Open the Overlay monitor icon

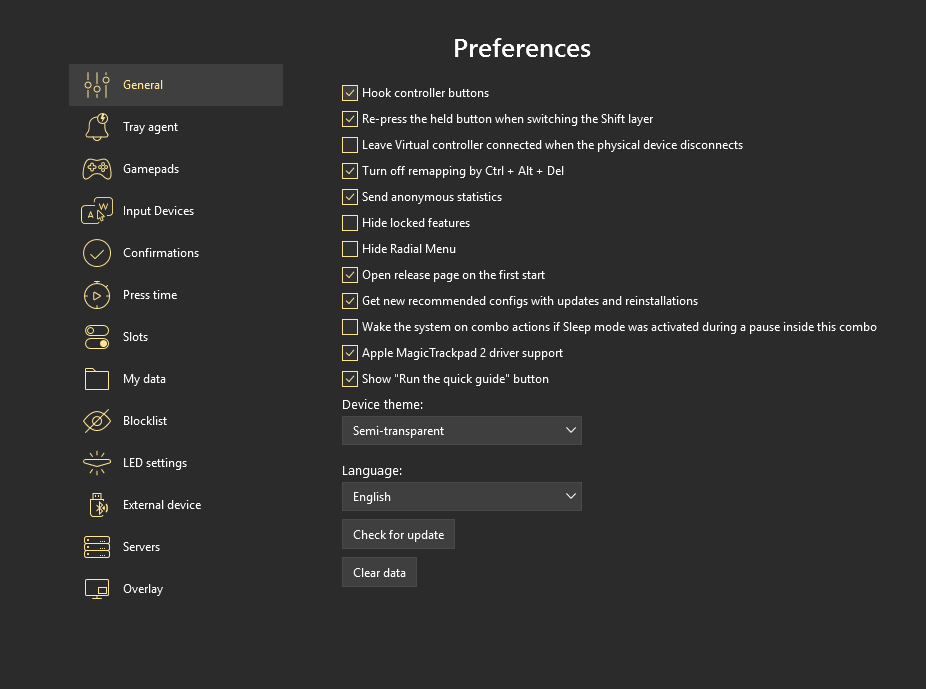[x=97, y=589]
